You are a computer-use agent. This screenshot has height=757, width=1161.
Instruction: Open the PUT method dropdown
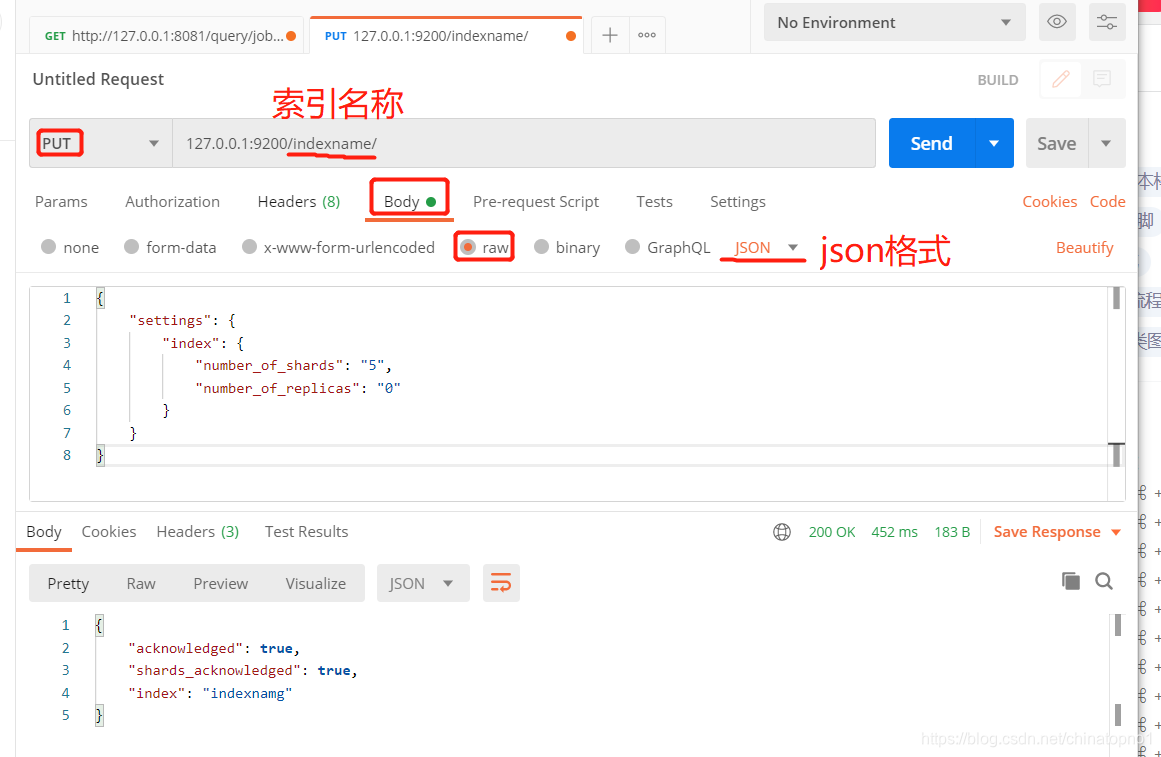click(x=155, y=142)
